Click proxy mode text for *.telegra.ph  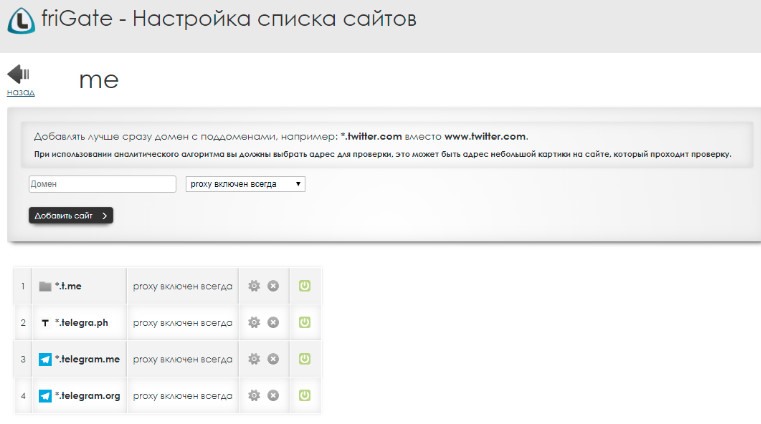(x=182, y=323)
